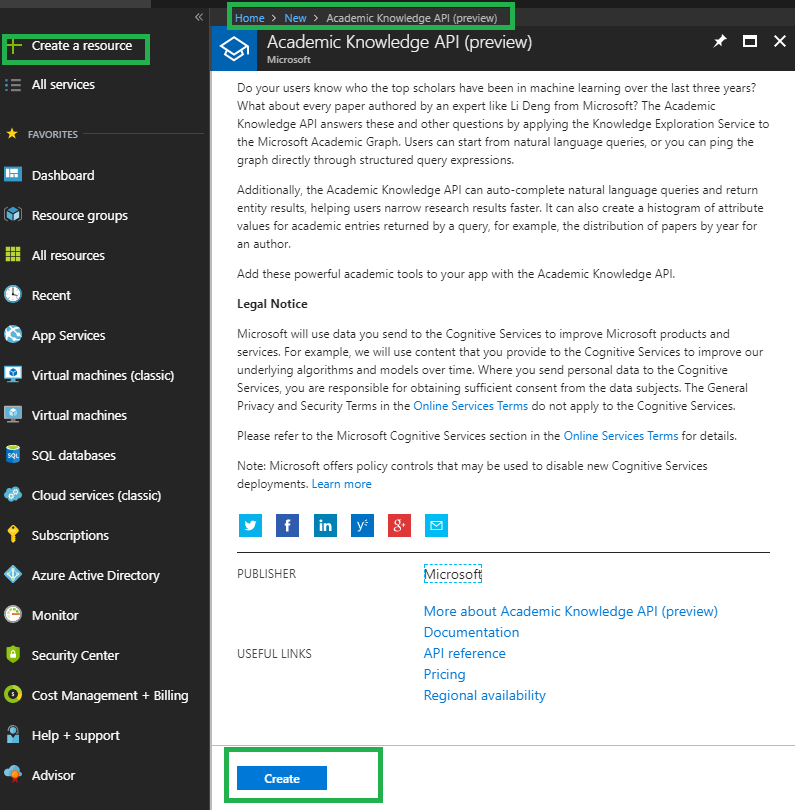Open the API reference link
The height and width of the screenshot is (810, 795).
pyautogui.click(x=464, y=653)
